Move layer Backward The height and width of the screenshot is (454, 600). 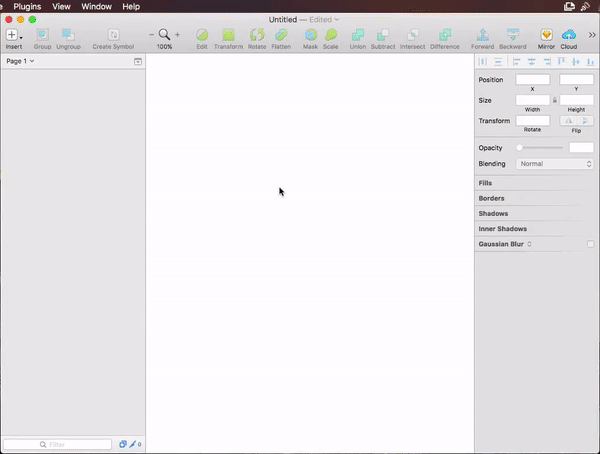(513, 35)
